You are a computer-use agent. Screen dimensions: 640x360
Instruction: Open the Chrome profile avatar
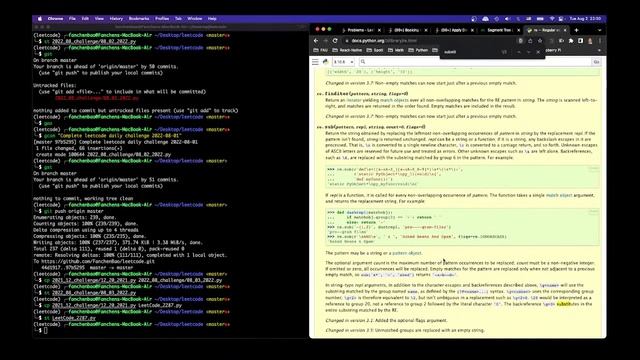click(x=590, y=41)
